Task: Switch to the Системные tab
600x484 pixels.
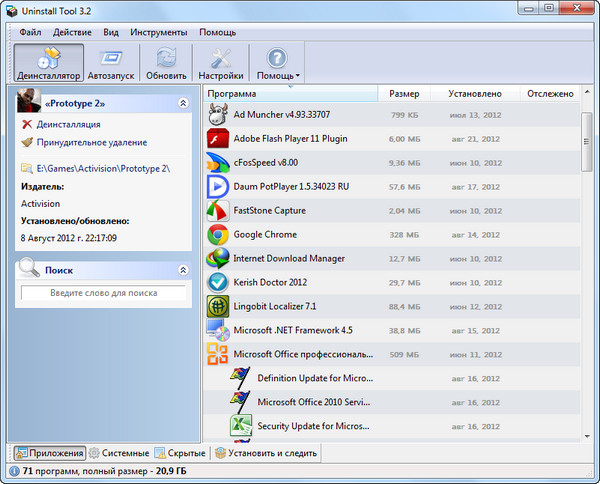Action: click(120, 453)
